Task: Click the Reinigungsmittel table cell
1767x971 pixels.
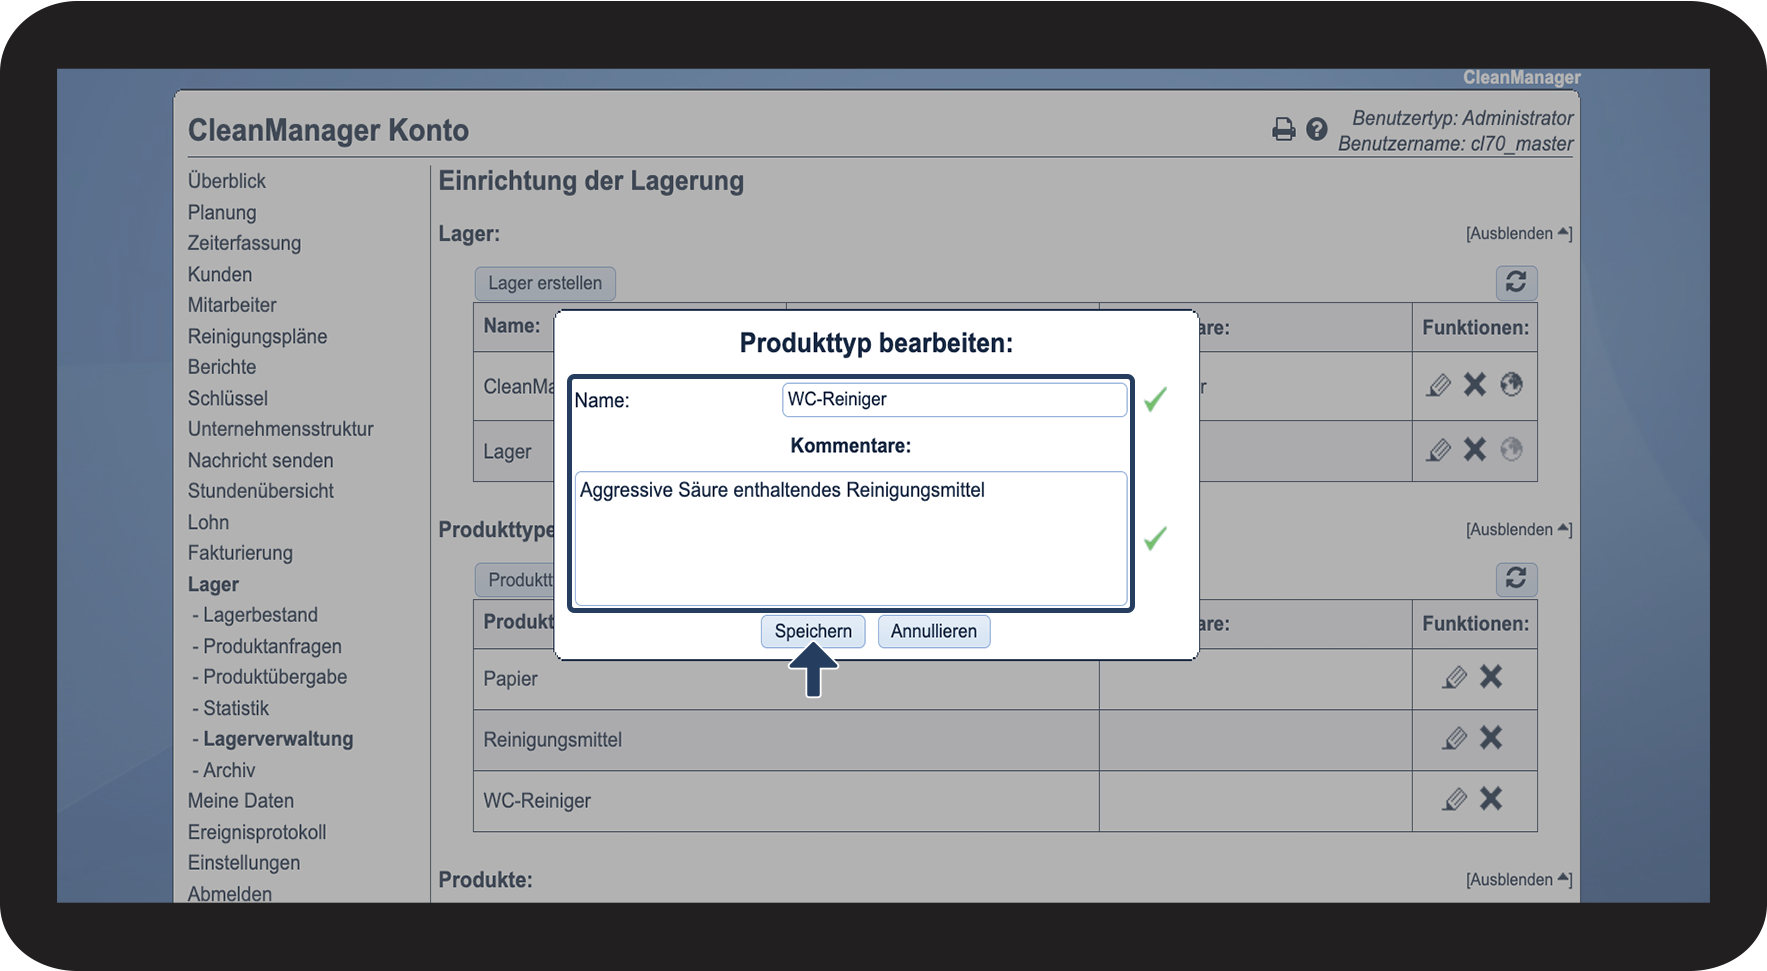Action: [786, 740]
